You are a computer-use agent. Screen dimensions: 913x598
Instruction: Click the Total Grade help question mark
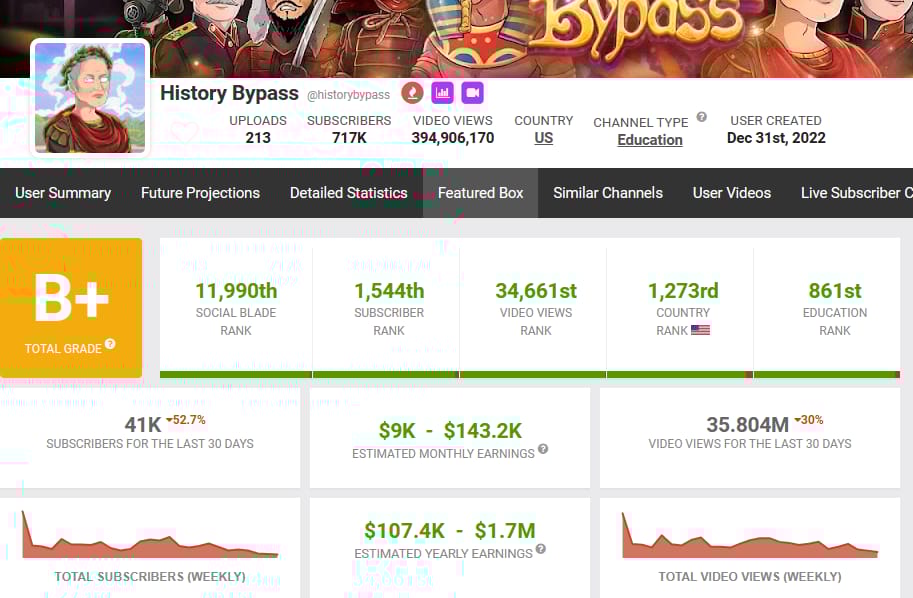(x=110, y=344)
